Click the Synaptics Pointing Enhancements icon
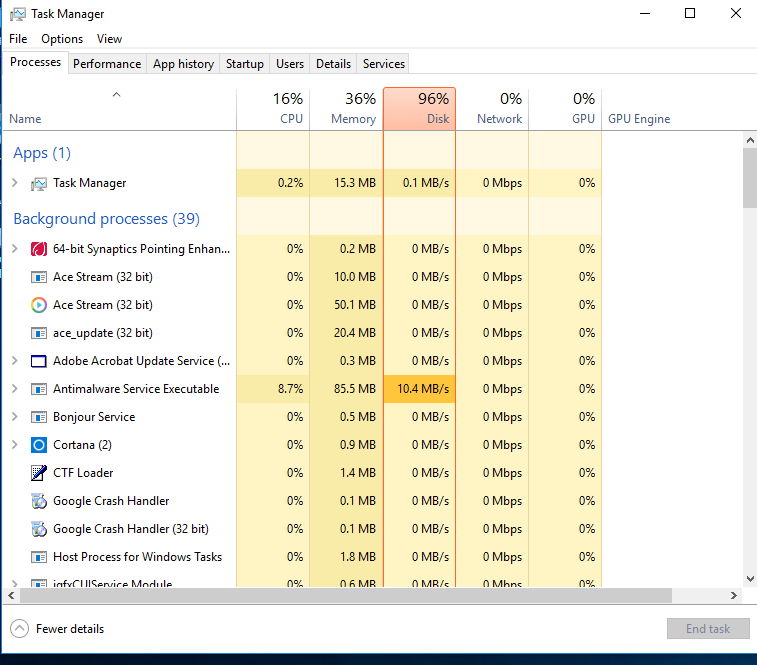This screenshot has width=757, height=665. pos(39,249)
